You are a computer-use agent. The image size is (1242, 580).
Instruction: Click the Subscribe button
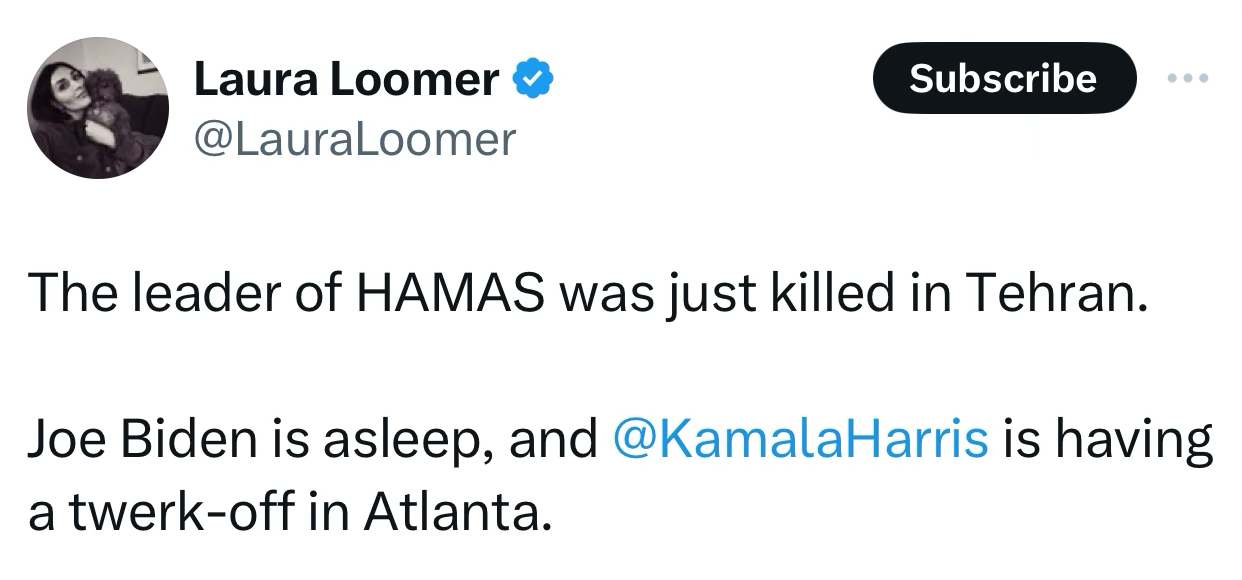(1004, 78)
